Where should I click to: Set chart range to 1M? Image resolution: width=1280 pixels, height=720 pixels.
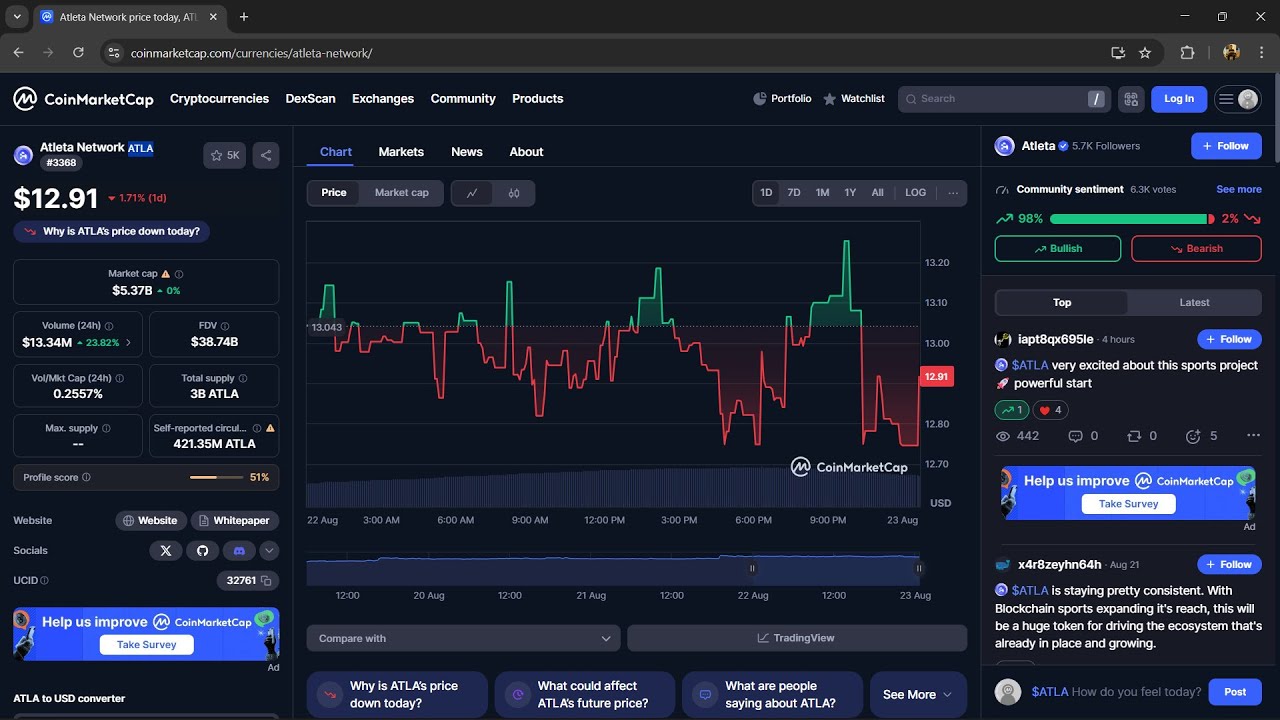[822, 193]
